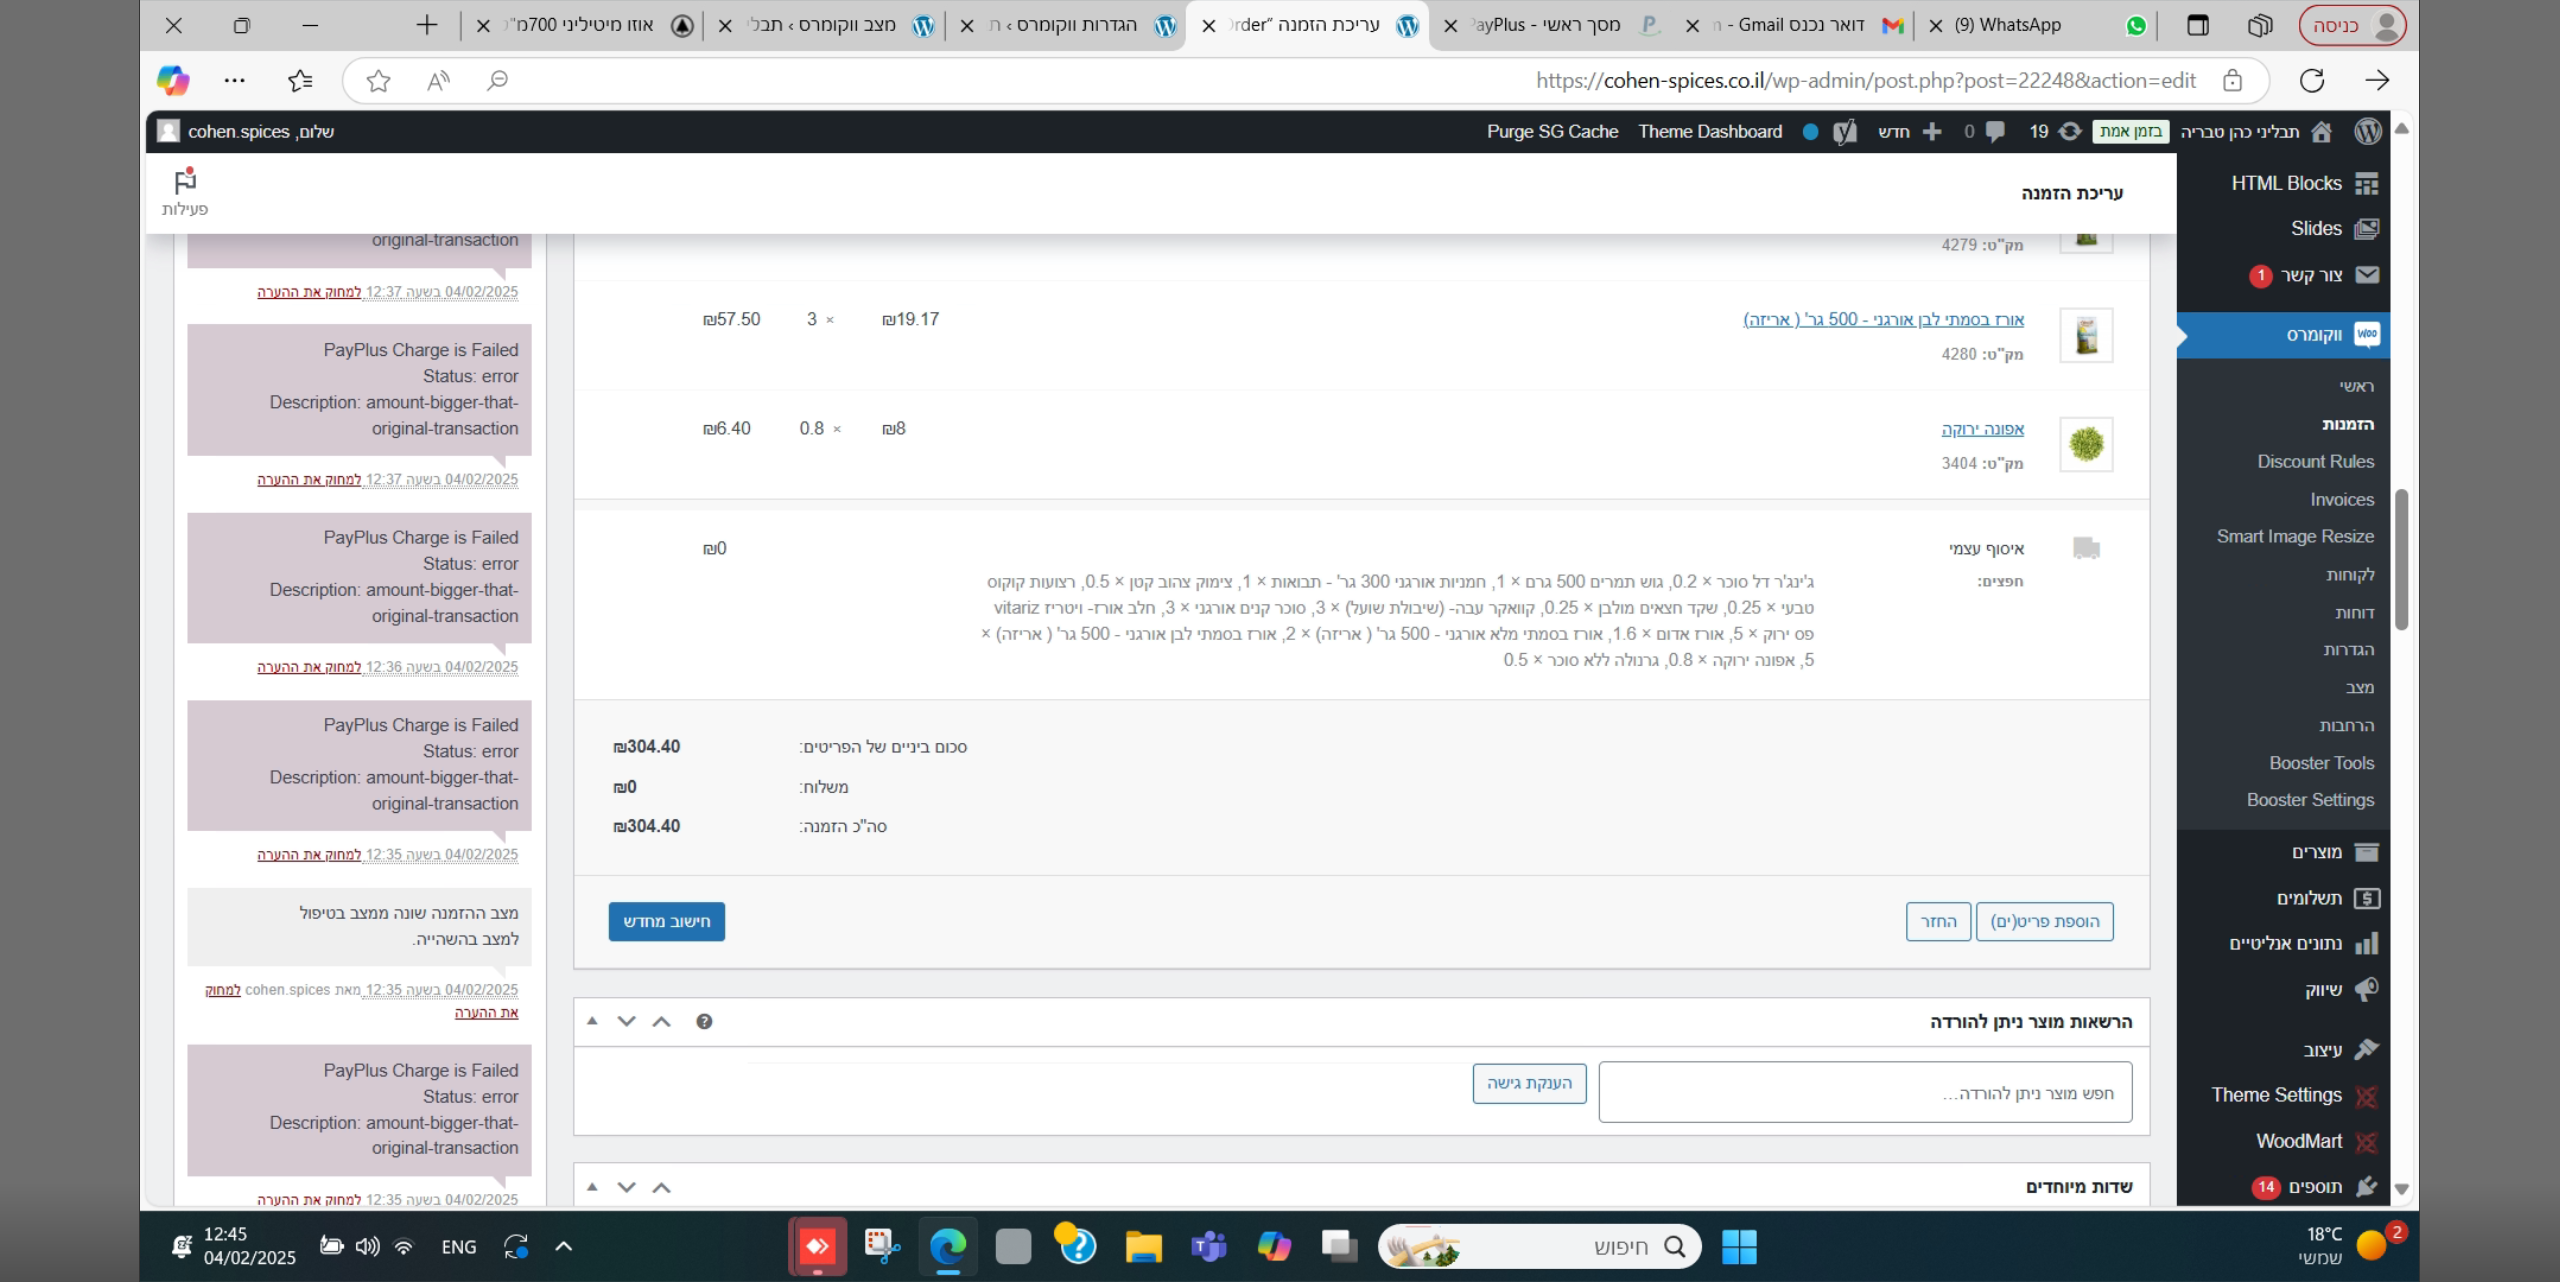Click the WordPress logo in admin bar
Image resolution: width=2560 pixels, height=1282 pixels.
[x=2367, y=132]
